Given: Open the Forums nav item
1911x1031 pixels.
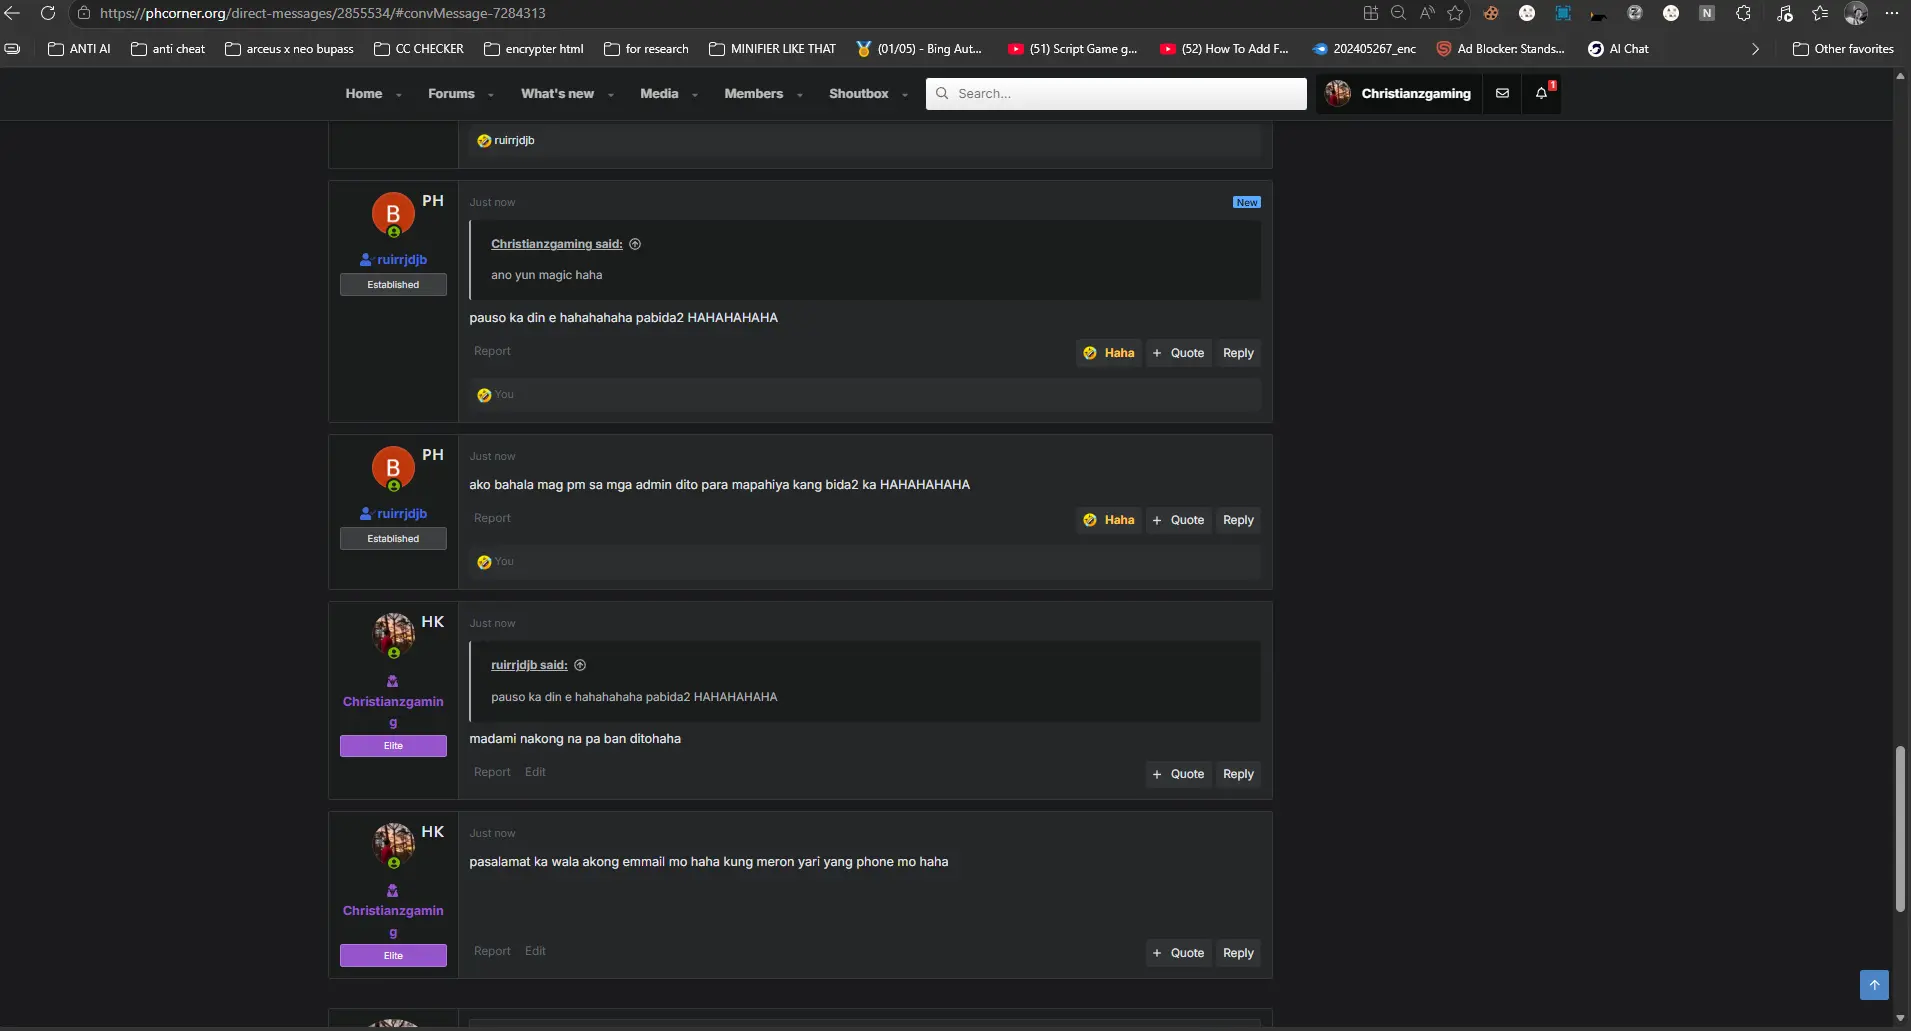Looking at the screenshot, I should click(x=451, y=93).
